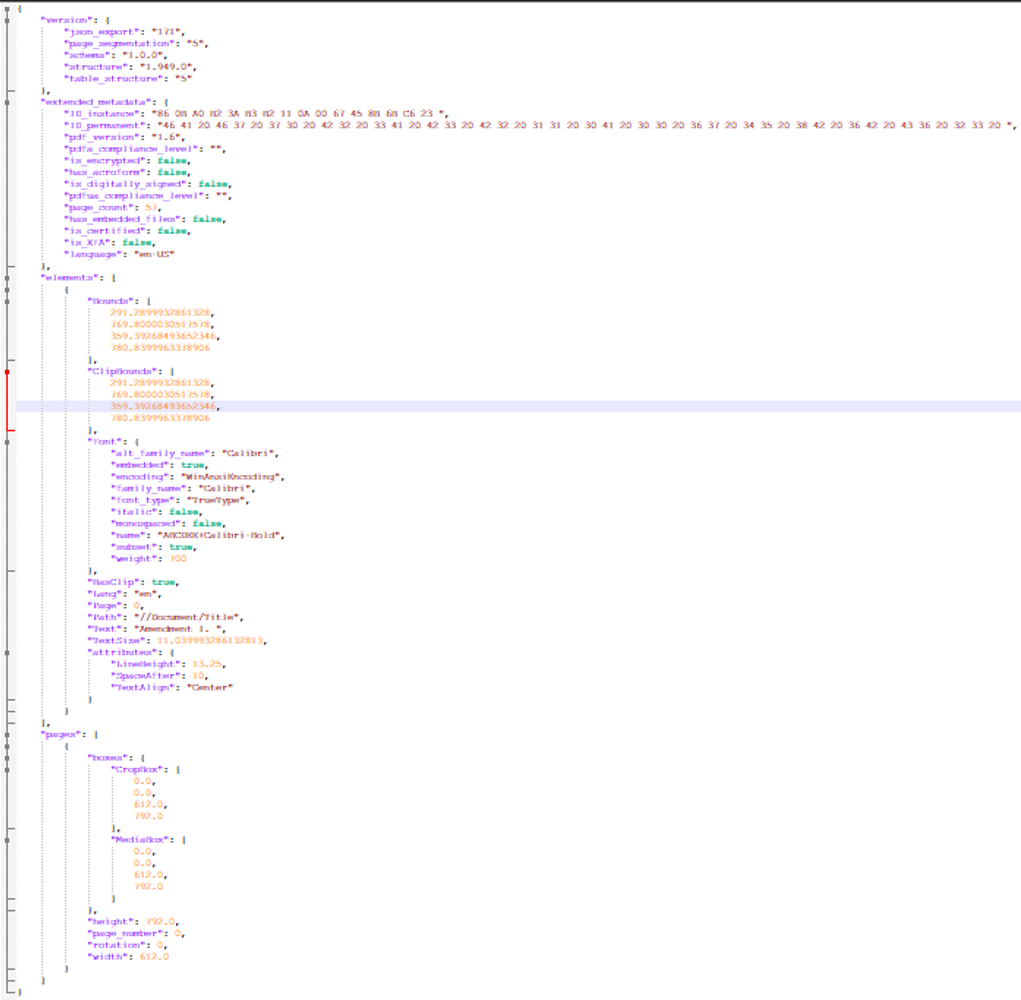Collapse the "pages" array fold marker
Screen dimensions: 1021x1000
7,734
